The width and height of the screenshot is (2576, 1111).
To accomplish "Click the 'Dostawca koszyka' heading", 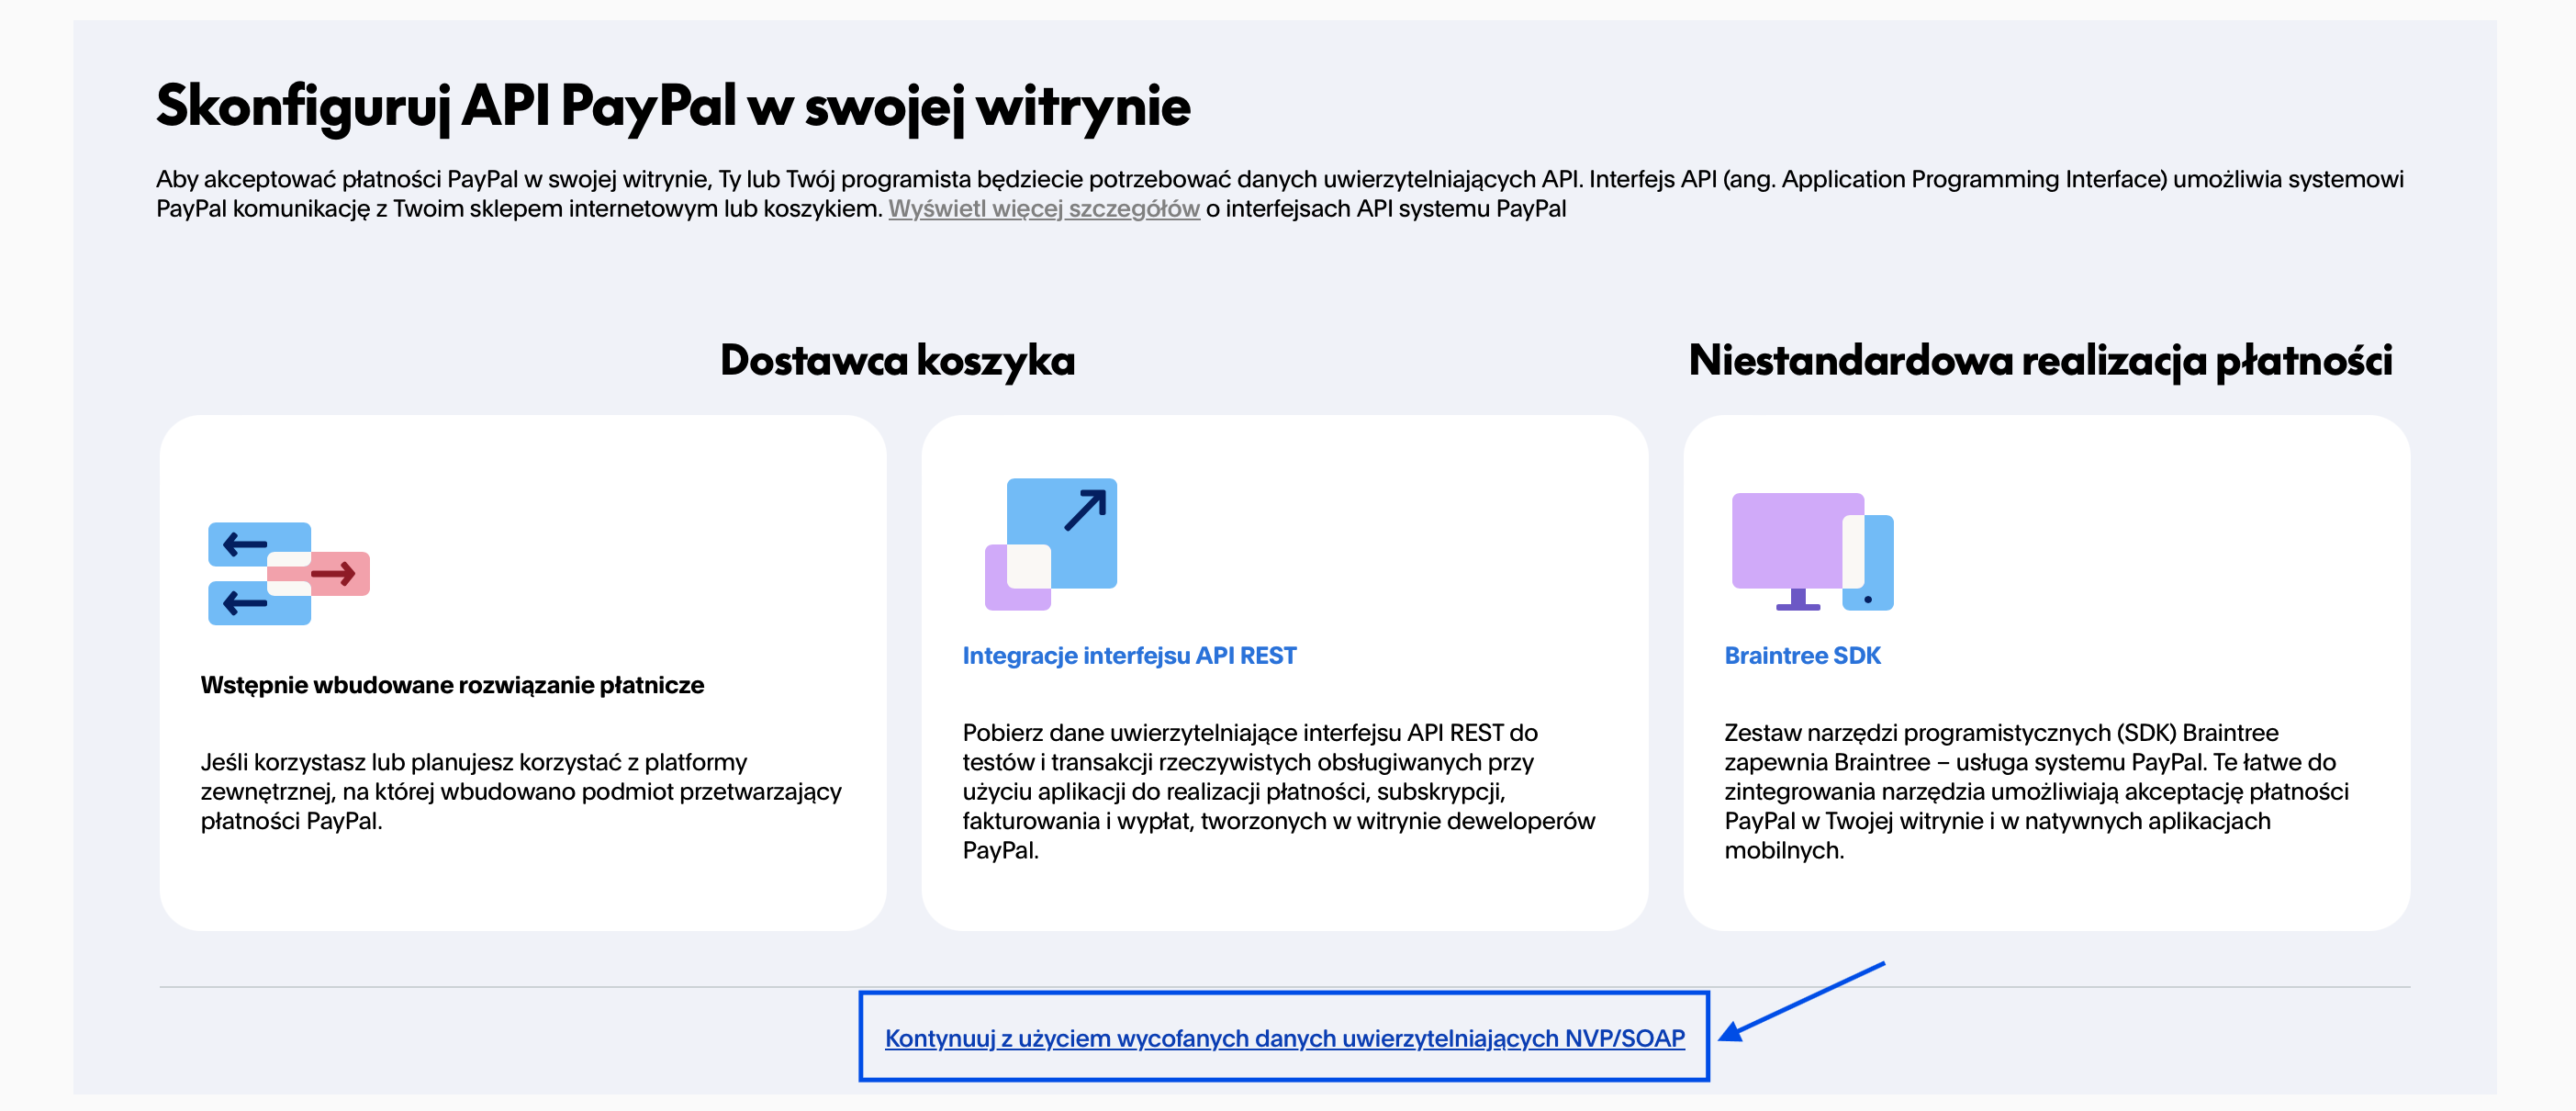I will [x=897, y=361].
